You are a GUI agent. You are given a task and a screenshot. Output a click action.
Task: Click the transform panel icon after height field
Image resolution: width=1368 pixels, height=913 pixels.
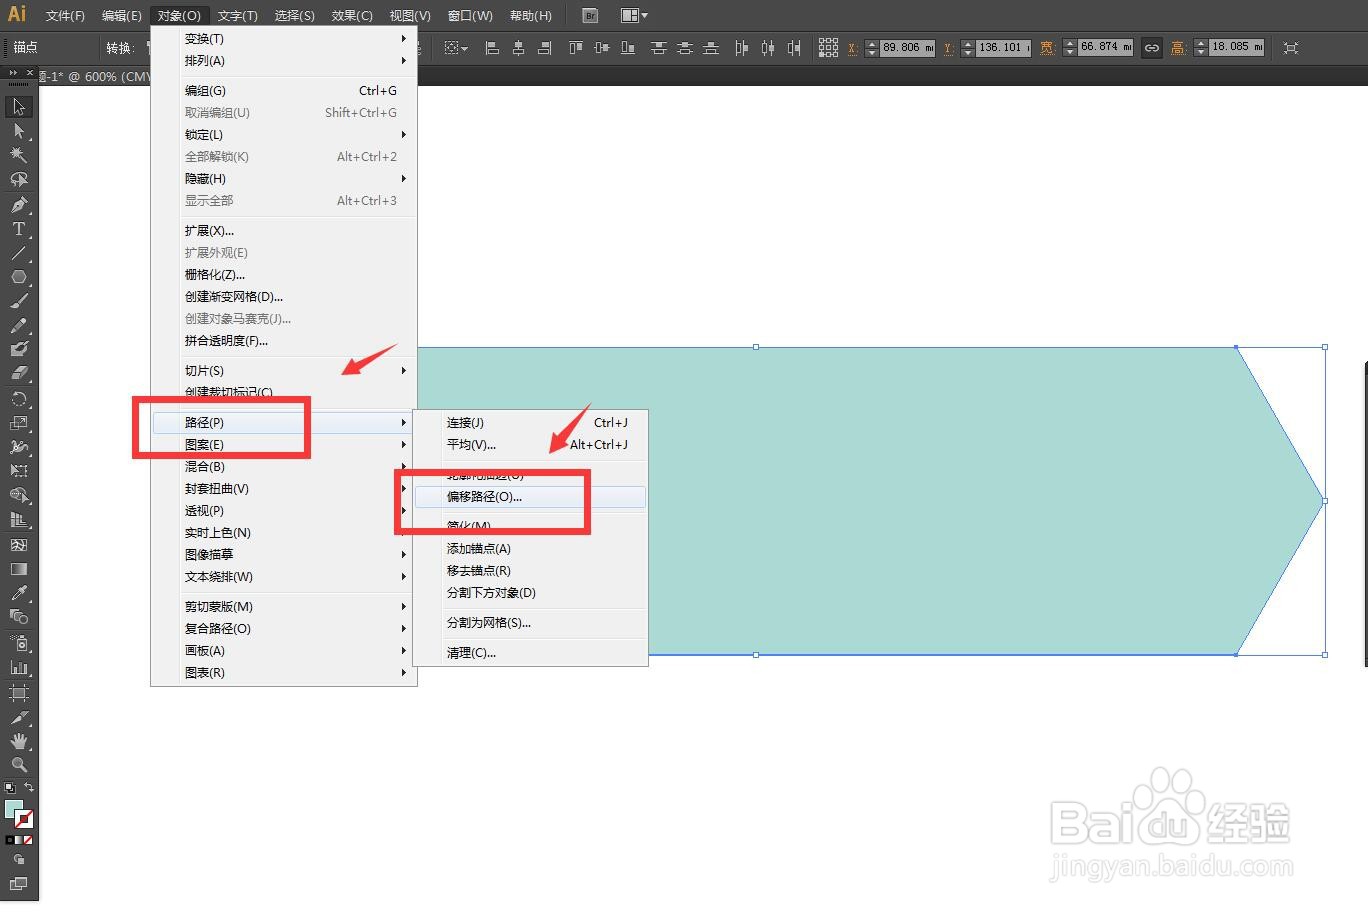(1291, 47)
